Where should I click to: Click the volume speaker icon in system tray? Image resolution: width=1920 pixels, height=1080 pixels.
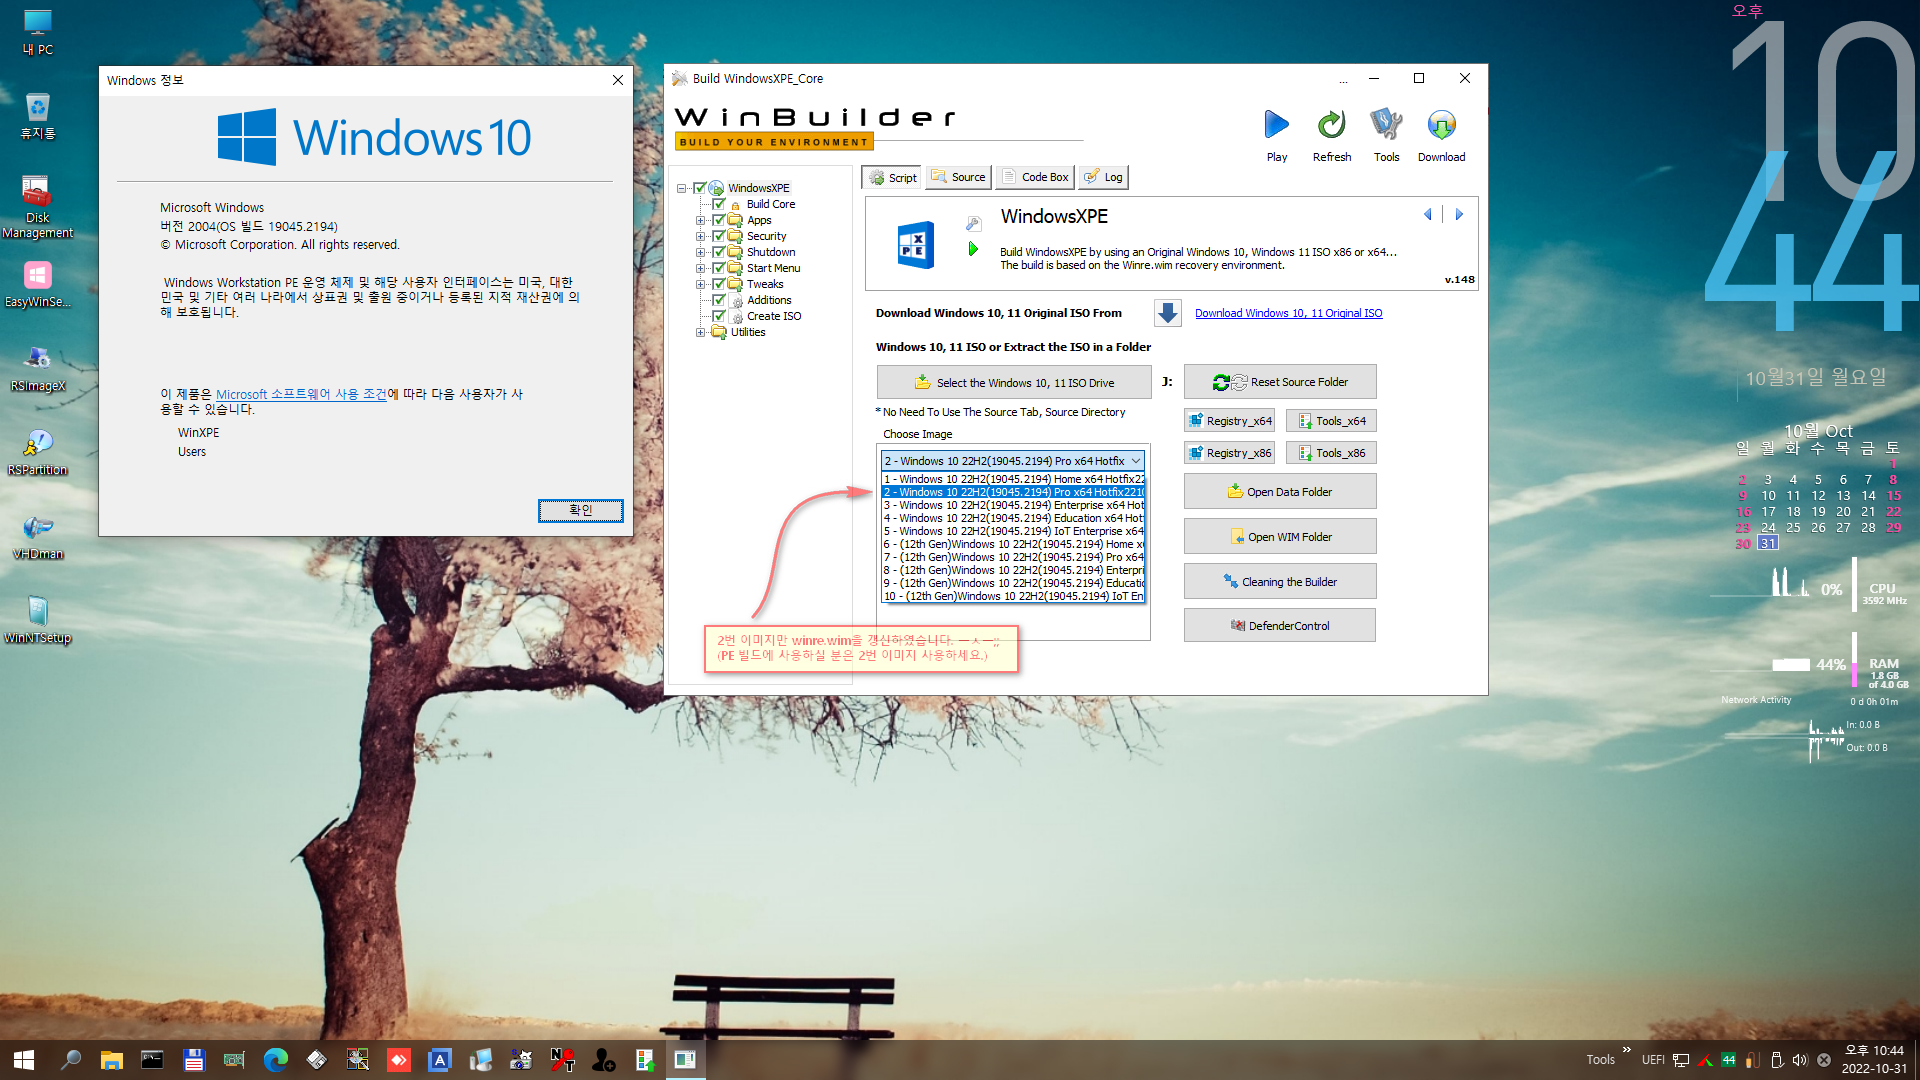coord(1800,1060)
